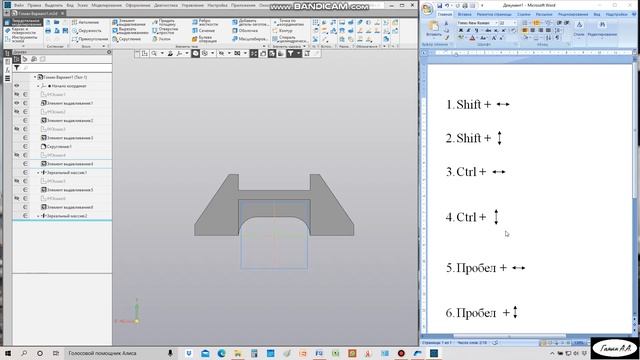Click the font color swatch in Word
The height and width of the screenshot is (360, 640).
tap(472, 38)
